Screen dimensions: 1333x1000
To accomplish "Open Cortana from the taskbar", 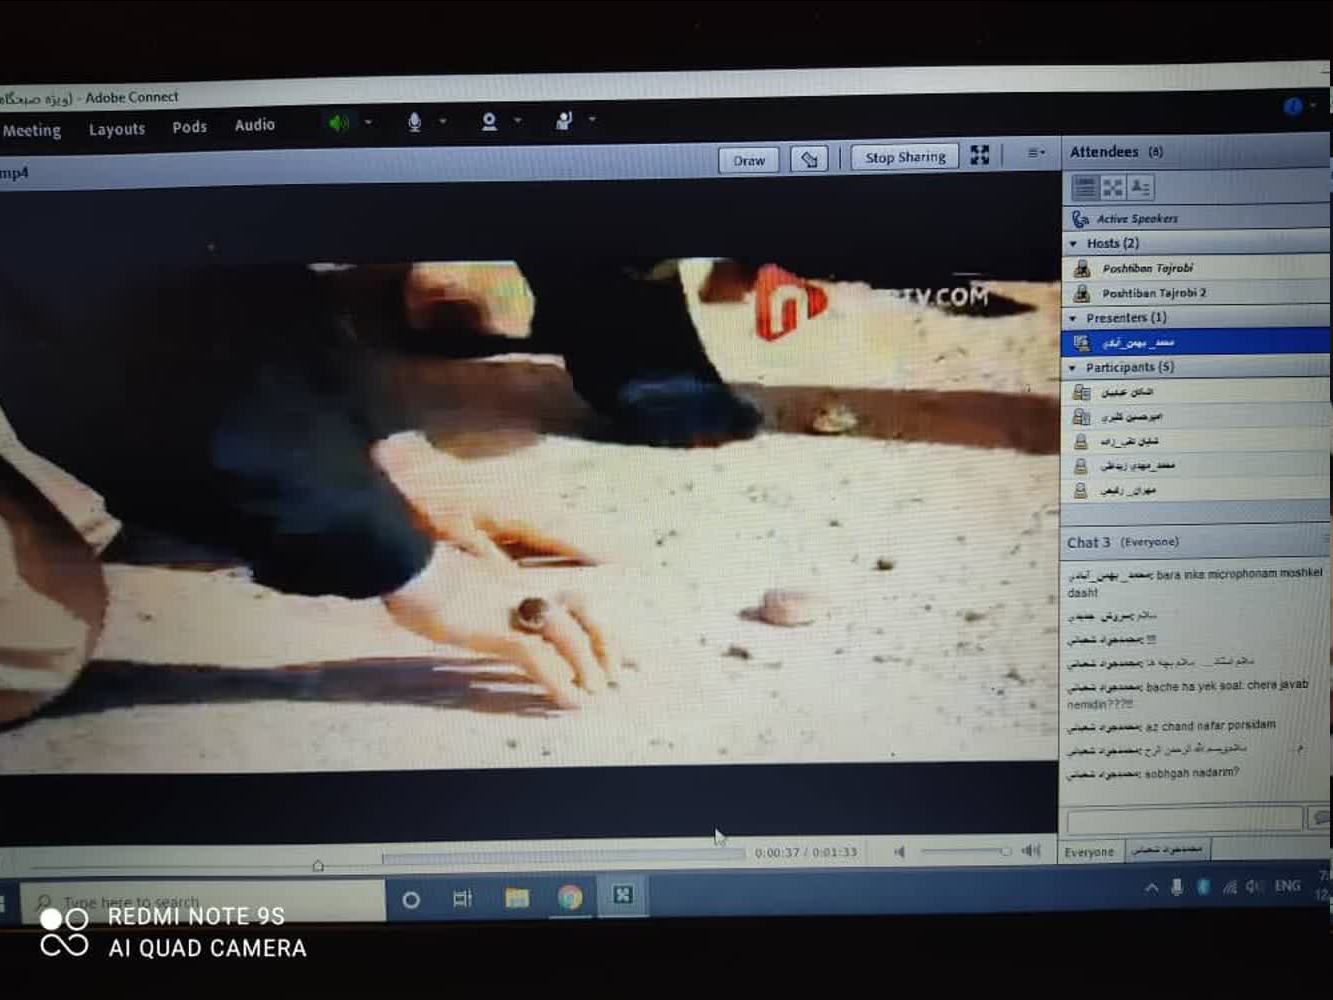I will click(410, 900).
